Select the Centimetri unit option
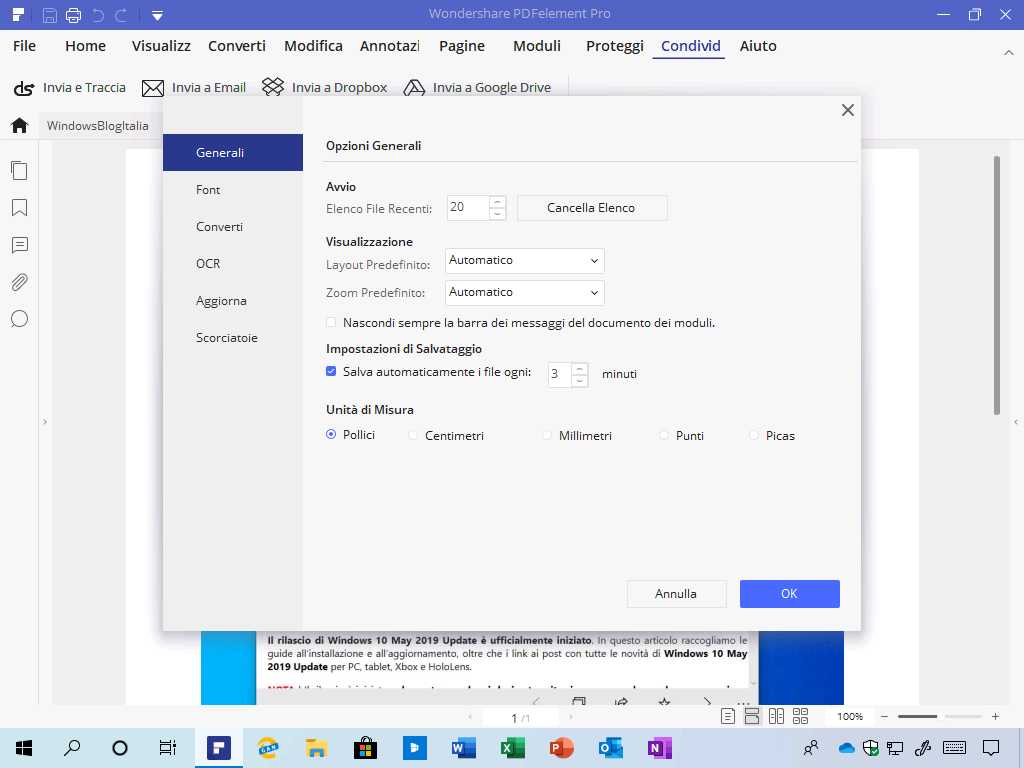This screenshot has height=768, width=1024. (413, 435)
